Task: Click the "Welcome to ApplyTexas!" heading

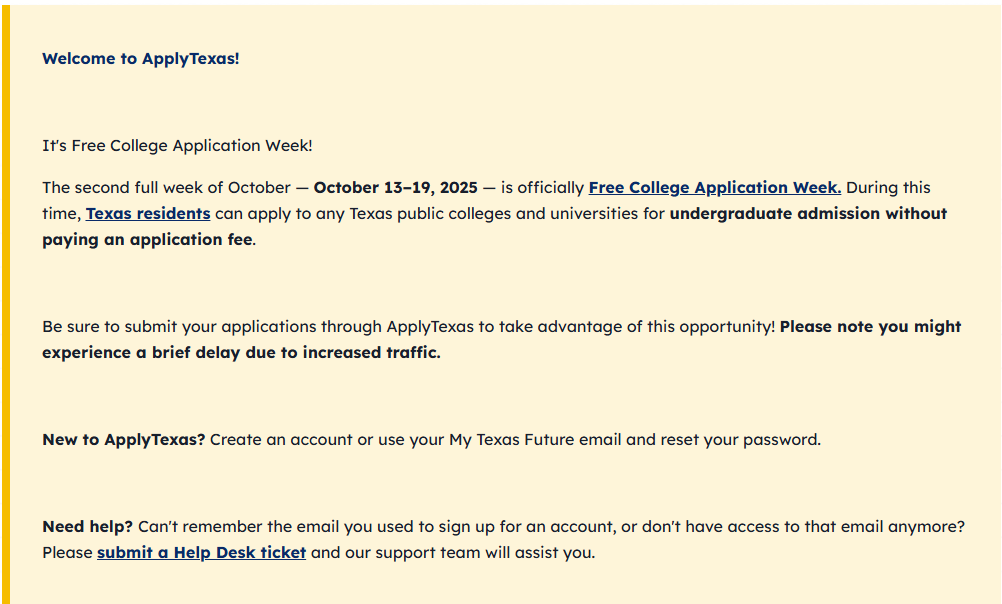Action: pos(140,59)
